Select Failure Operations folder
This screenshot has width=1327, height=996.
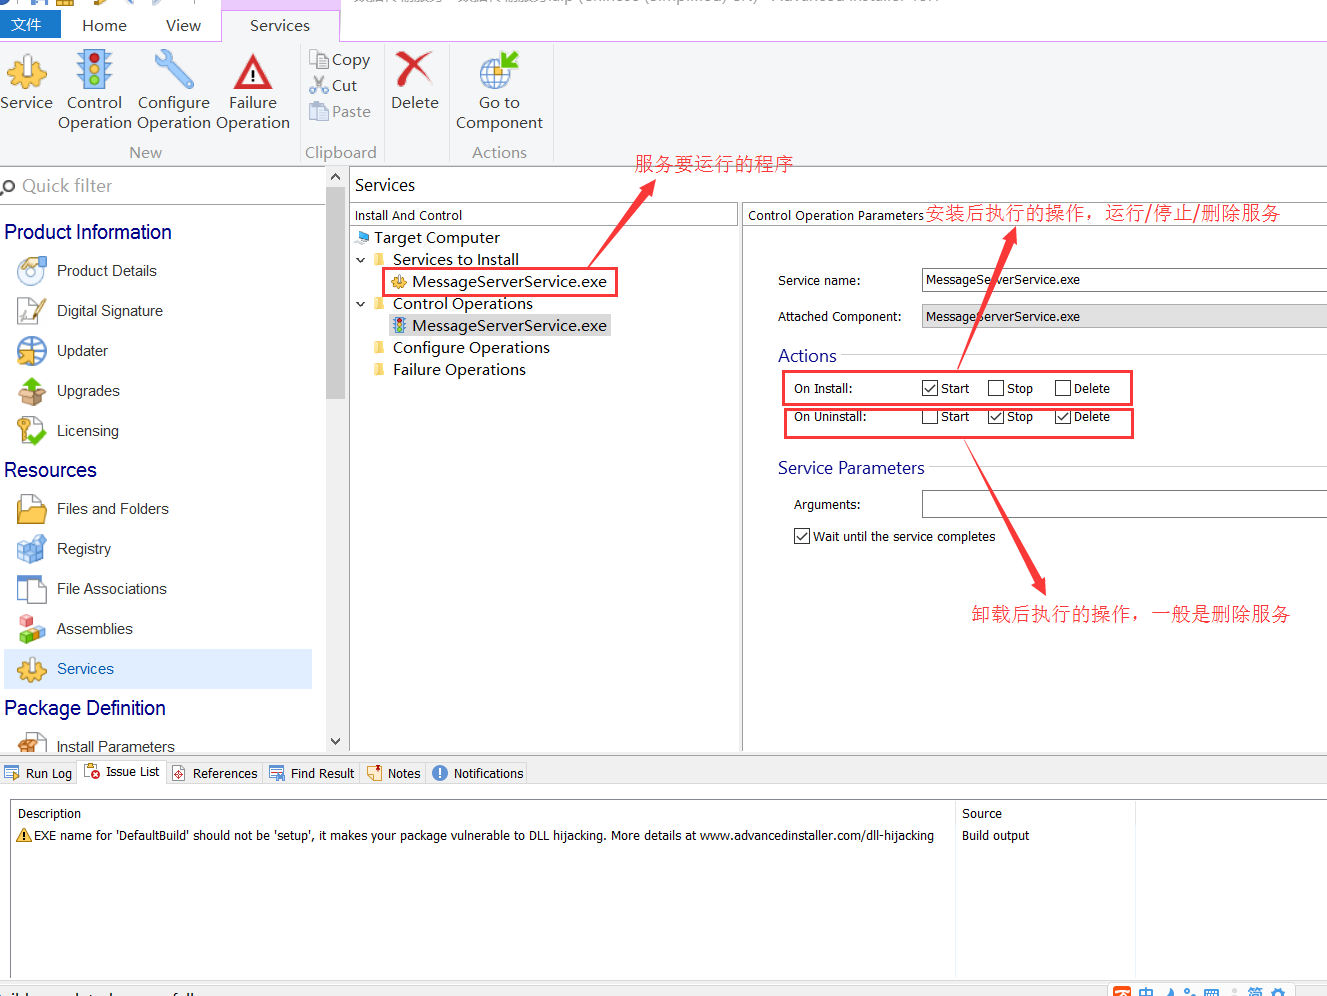coord(459,370)
